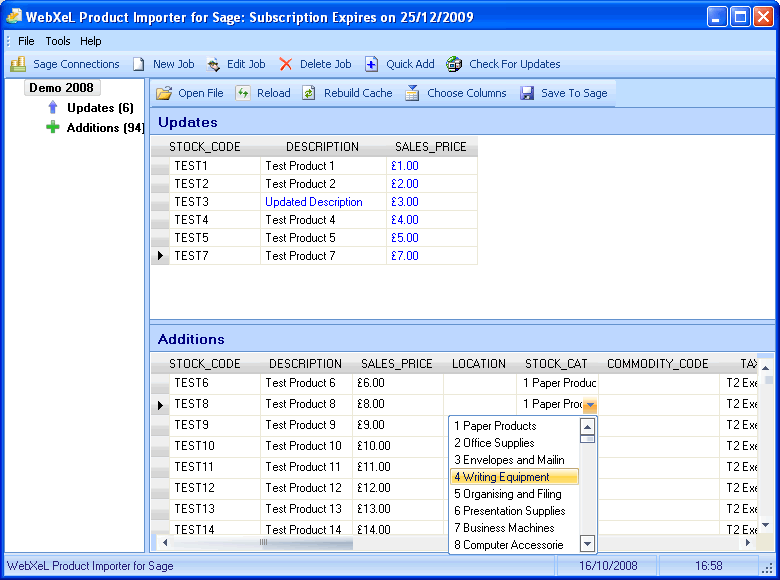
Task: Click Test Product 12 description cell
Action: (306, 488)
